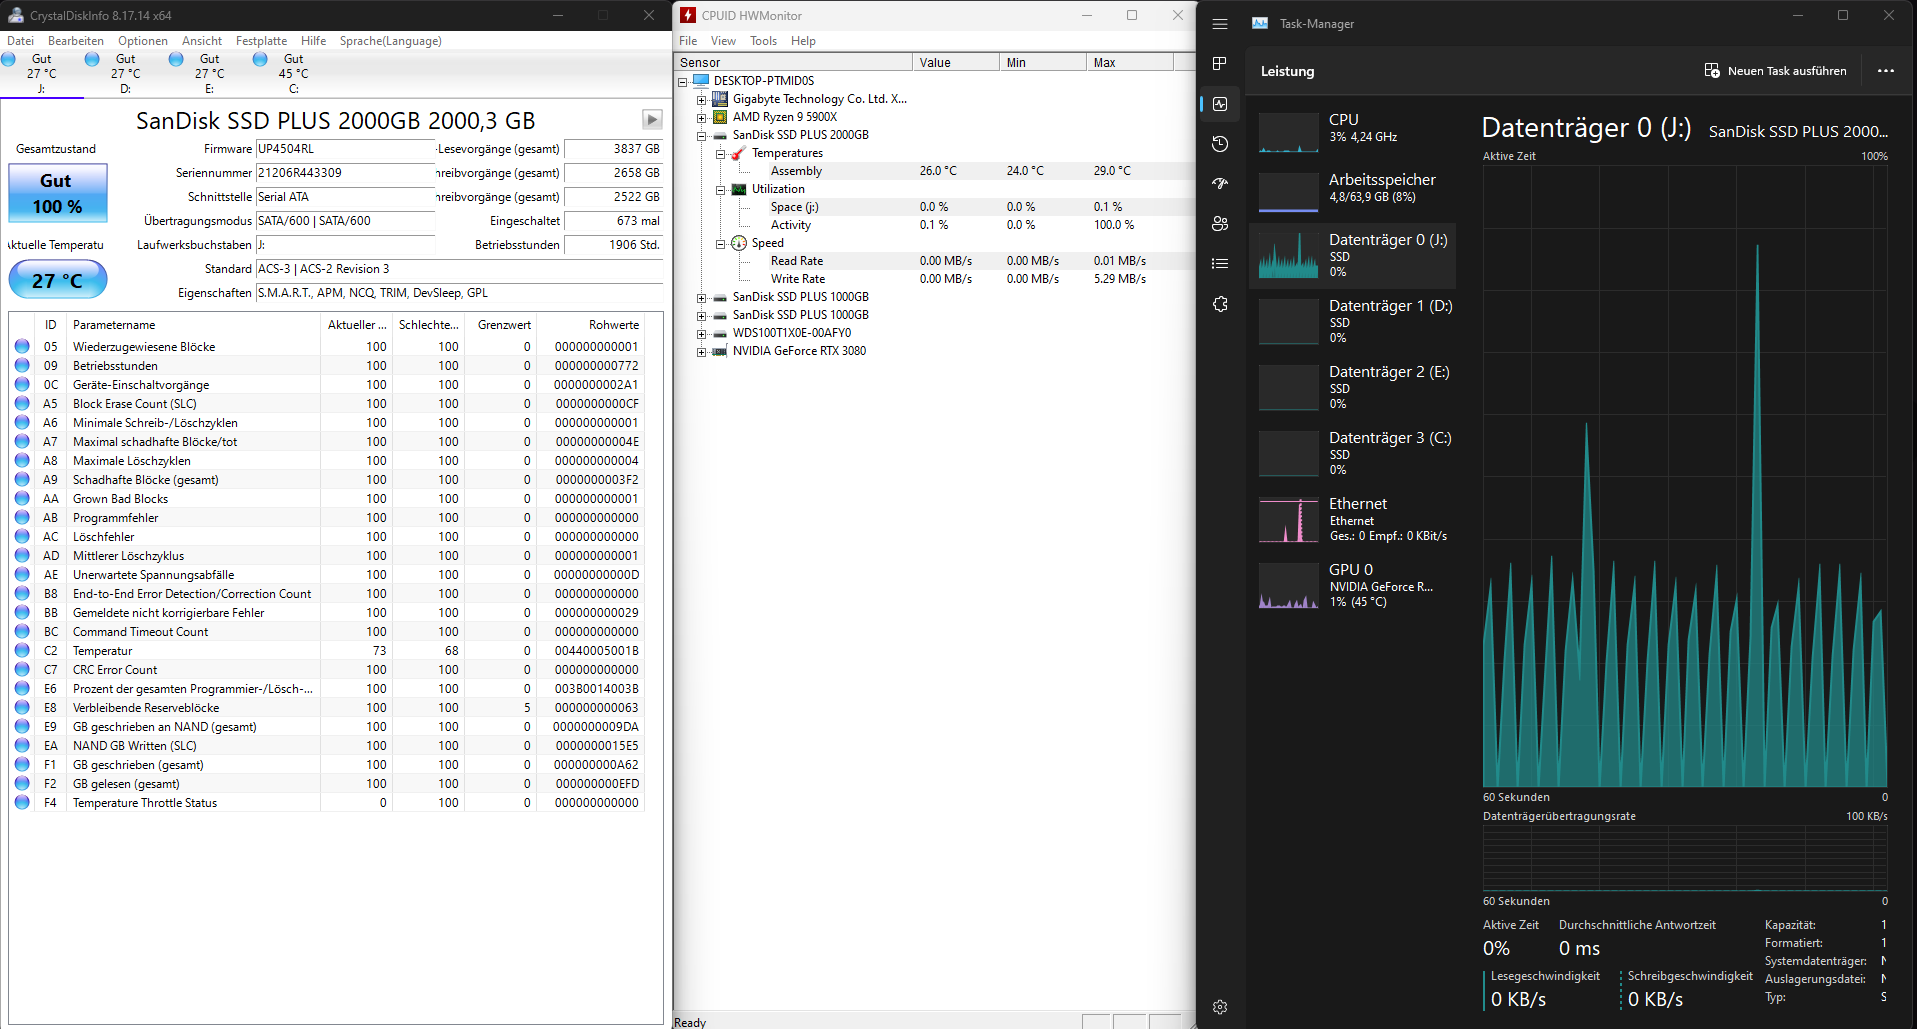Click the Seriennummer field in CrystalDiskInfo
The image size is (1917, 1029).
coord(345,173)
